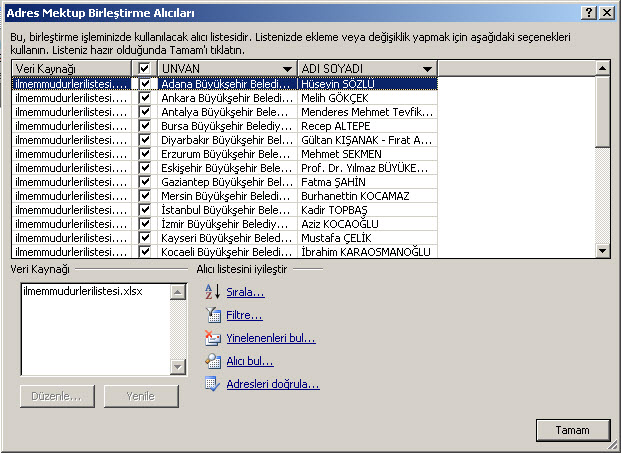This screenshot has height=453, width=621.
Task: Select the Prof. Dr. Yılmaz name cell
Action: [367, 167]
